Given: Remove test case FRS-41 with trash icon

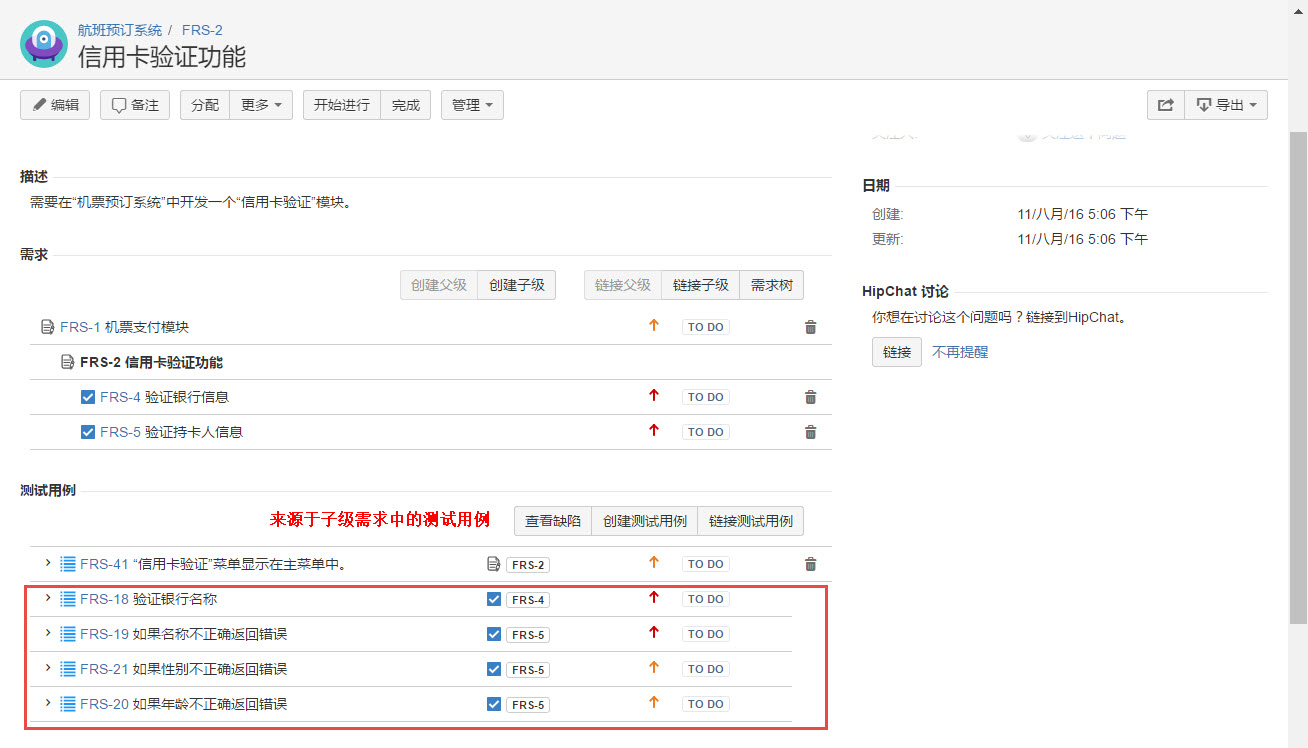Looking at the screenshot, I should coord(810,564).
